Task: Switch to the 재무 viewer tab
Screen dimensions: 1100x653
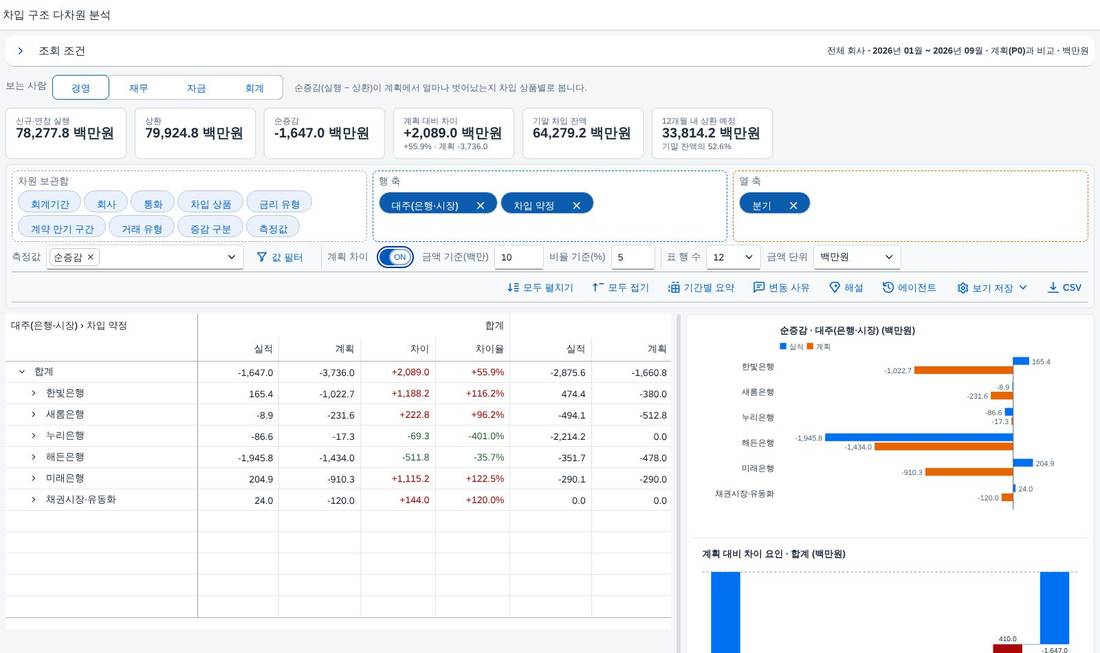Action: click(138, 88)
